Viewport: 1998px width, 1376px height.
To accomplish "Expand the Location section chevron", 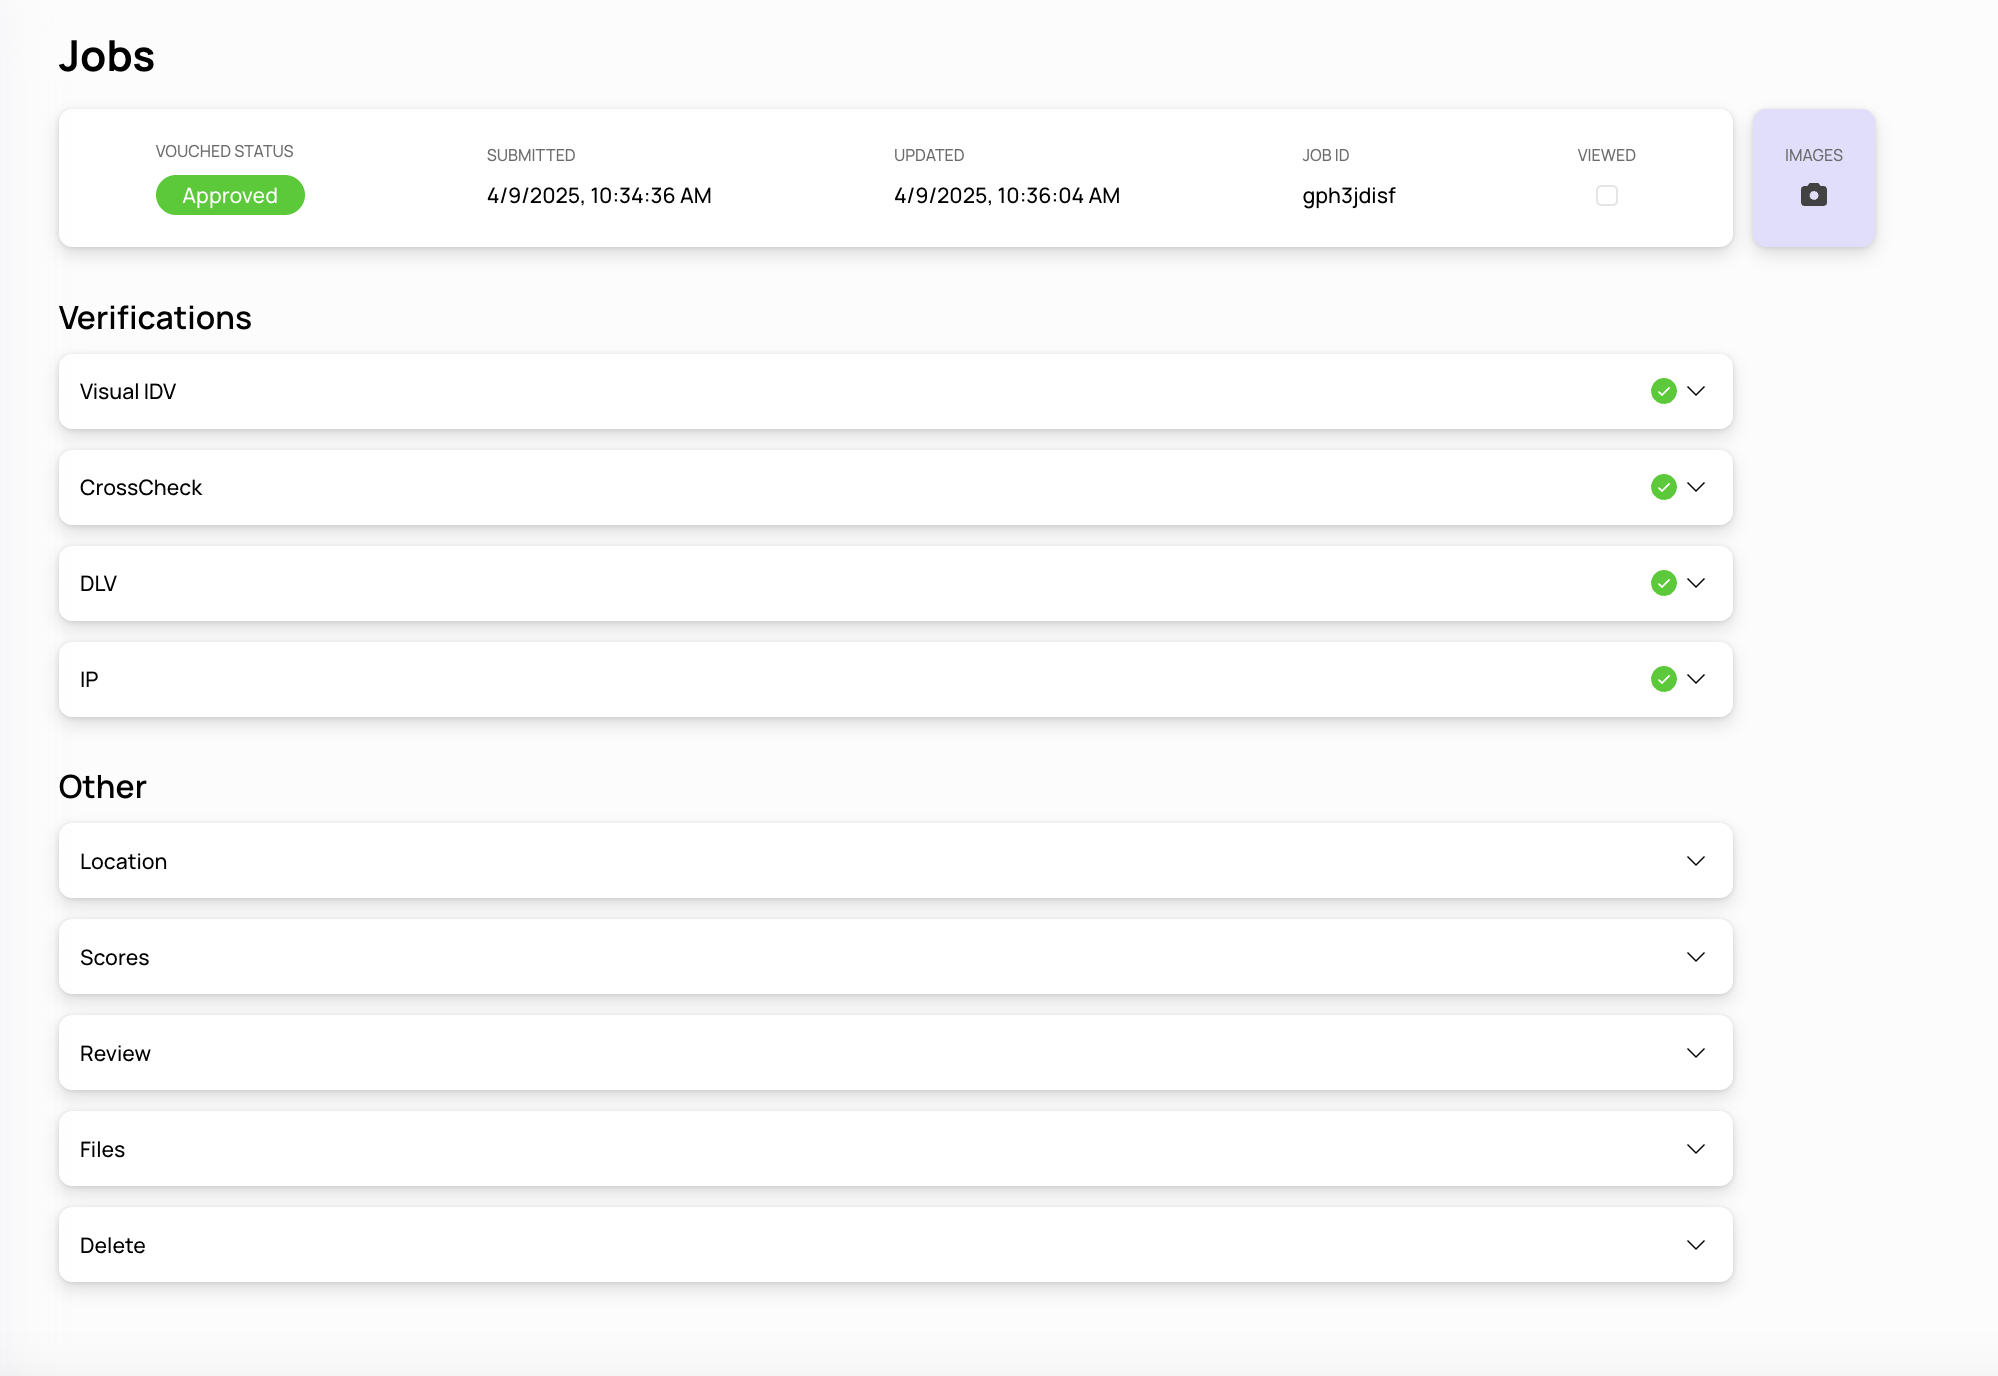I will [1695, 861].
